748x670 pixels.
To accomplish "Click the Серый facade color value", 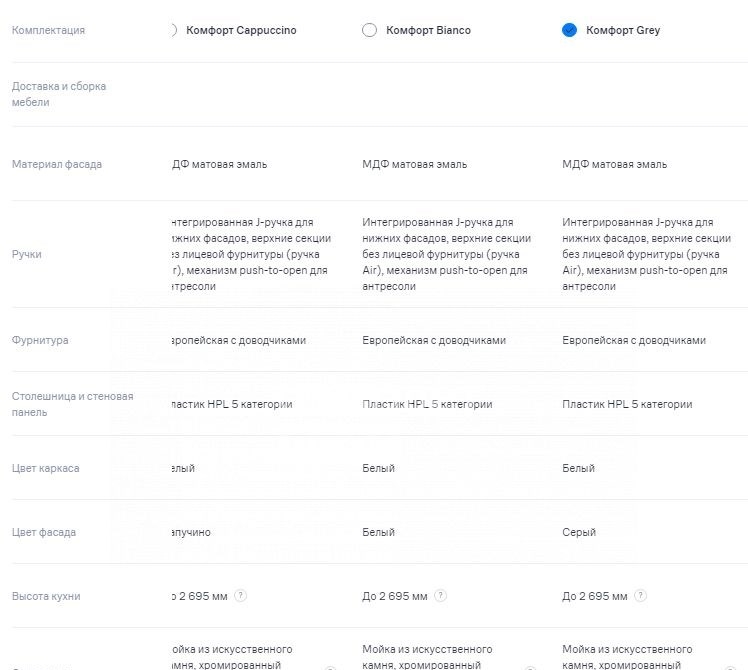I will coord(578,532).
